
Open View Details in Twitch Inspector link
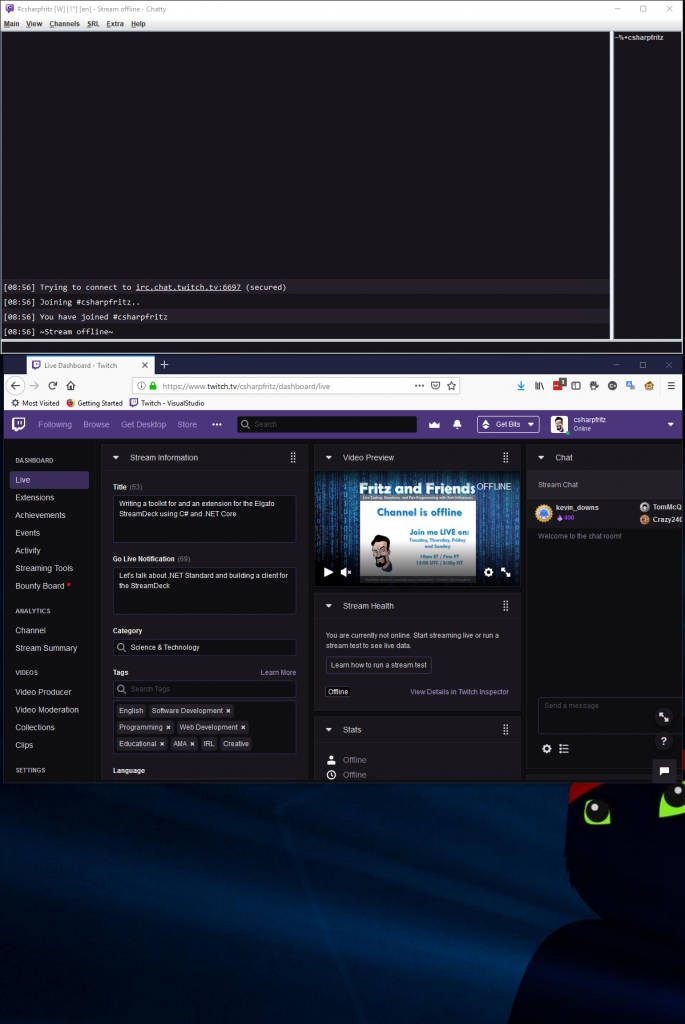coord(459,692)
